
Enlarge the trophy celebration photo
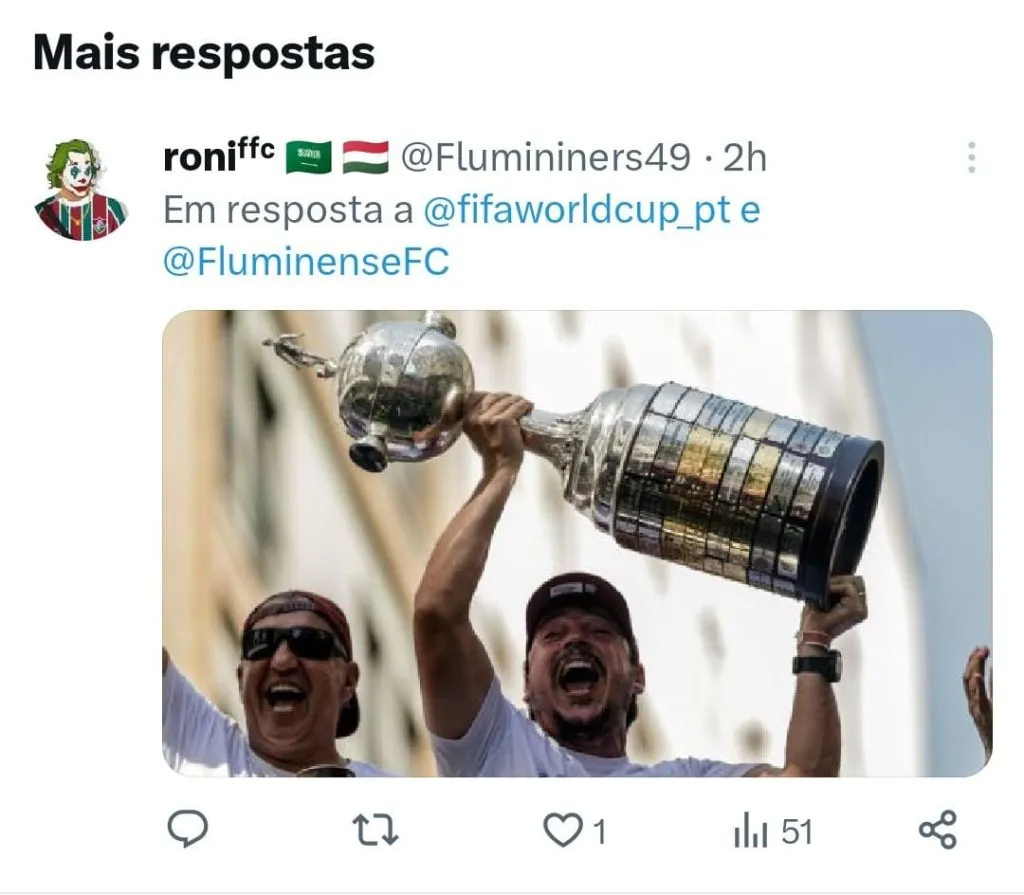(x=577, y=544)
